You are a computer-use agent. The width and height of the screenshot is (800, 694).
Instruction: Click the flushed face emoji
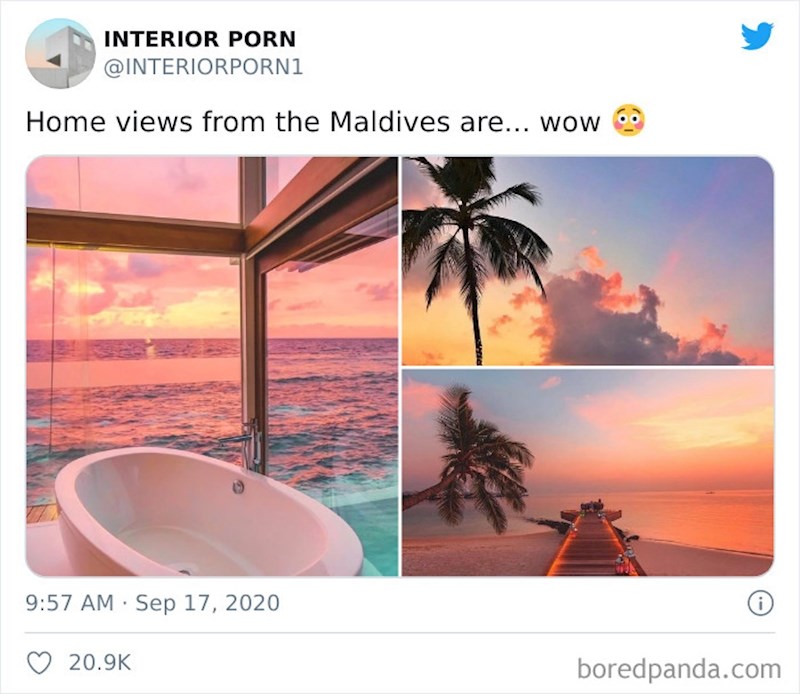pyautogui.click(x=629, y=120)
